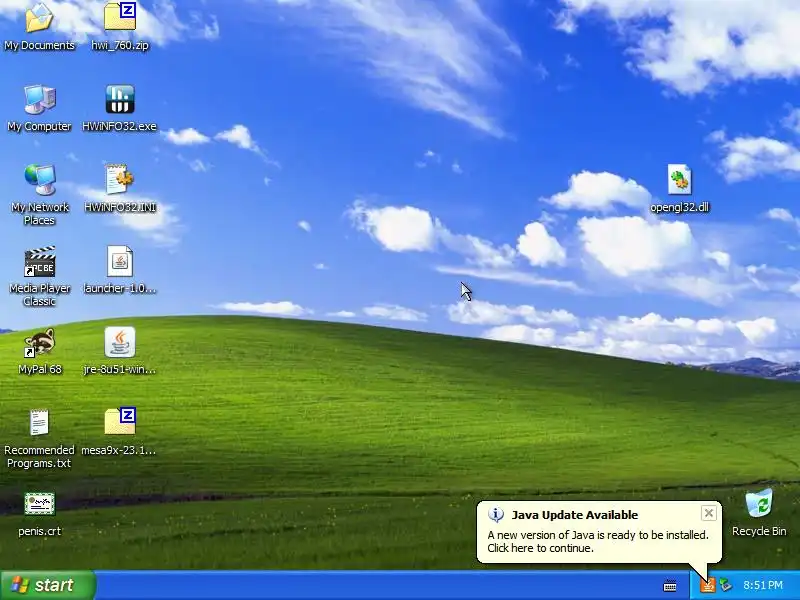
Task: Click the info icon in Java balloon
Action: [x=496, y=515]
